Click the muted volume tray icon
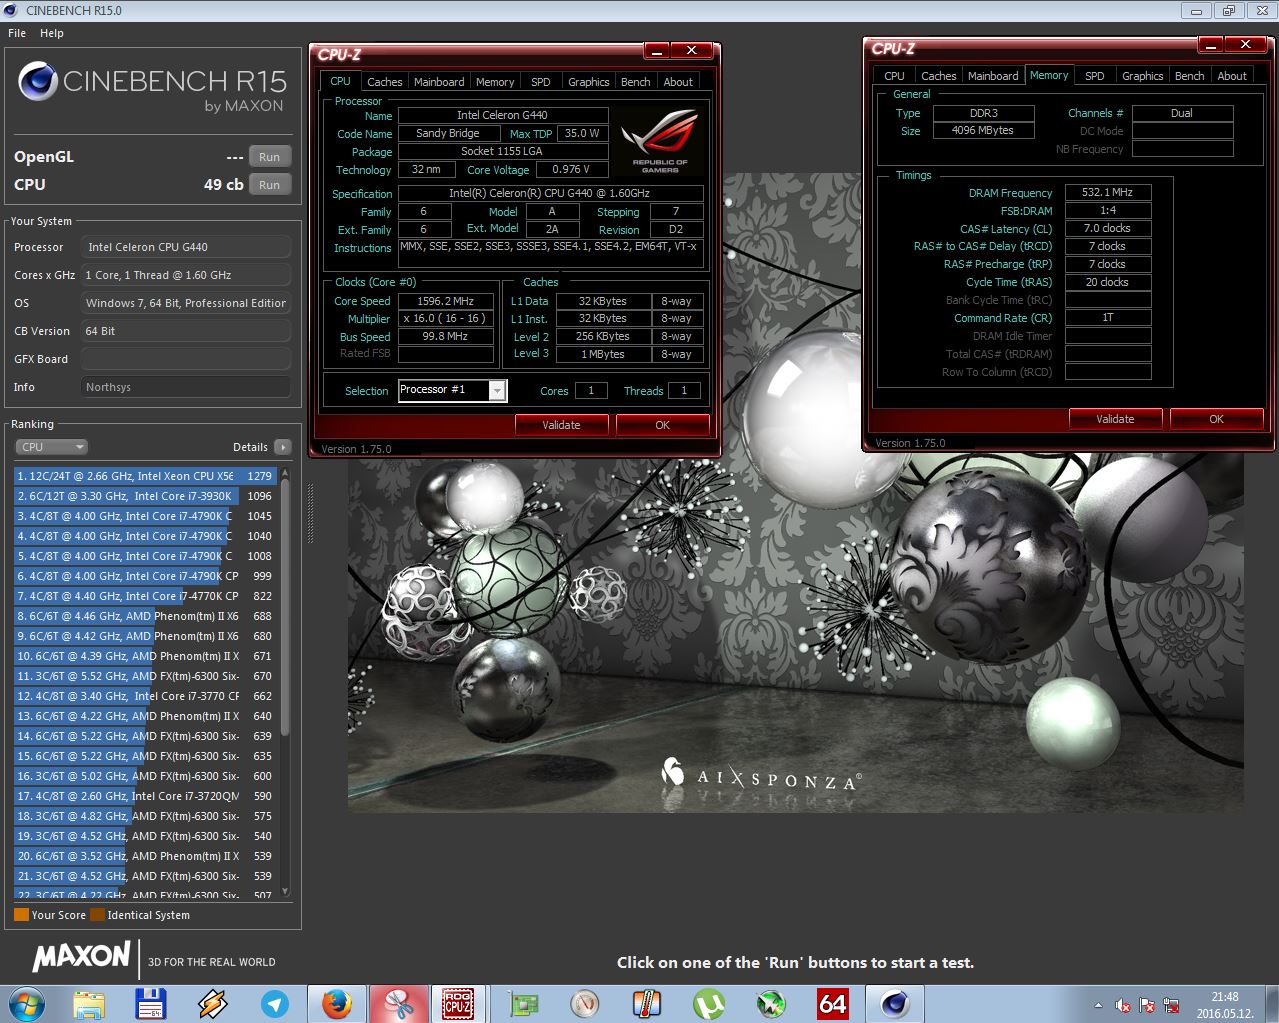This screenshot has width=1279, height=1023. click(x=1123, y=1005)
